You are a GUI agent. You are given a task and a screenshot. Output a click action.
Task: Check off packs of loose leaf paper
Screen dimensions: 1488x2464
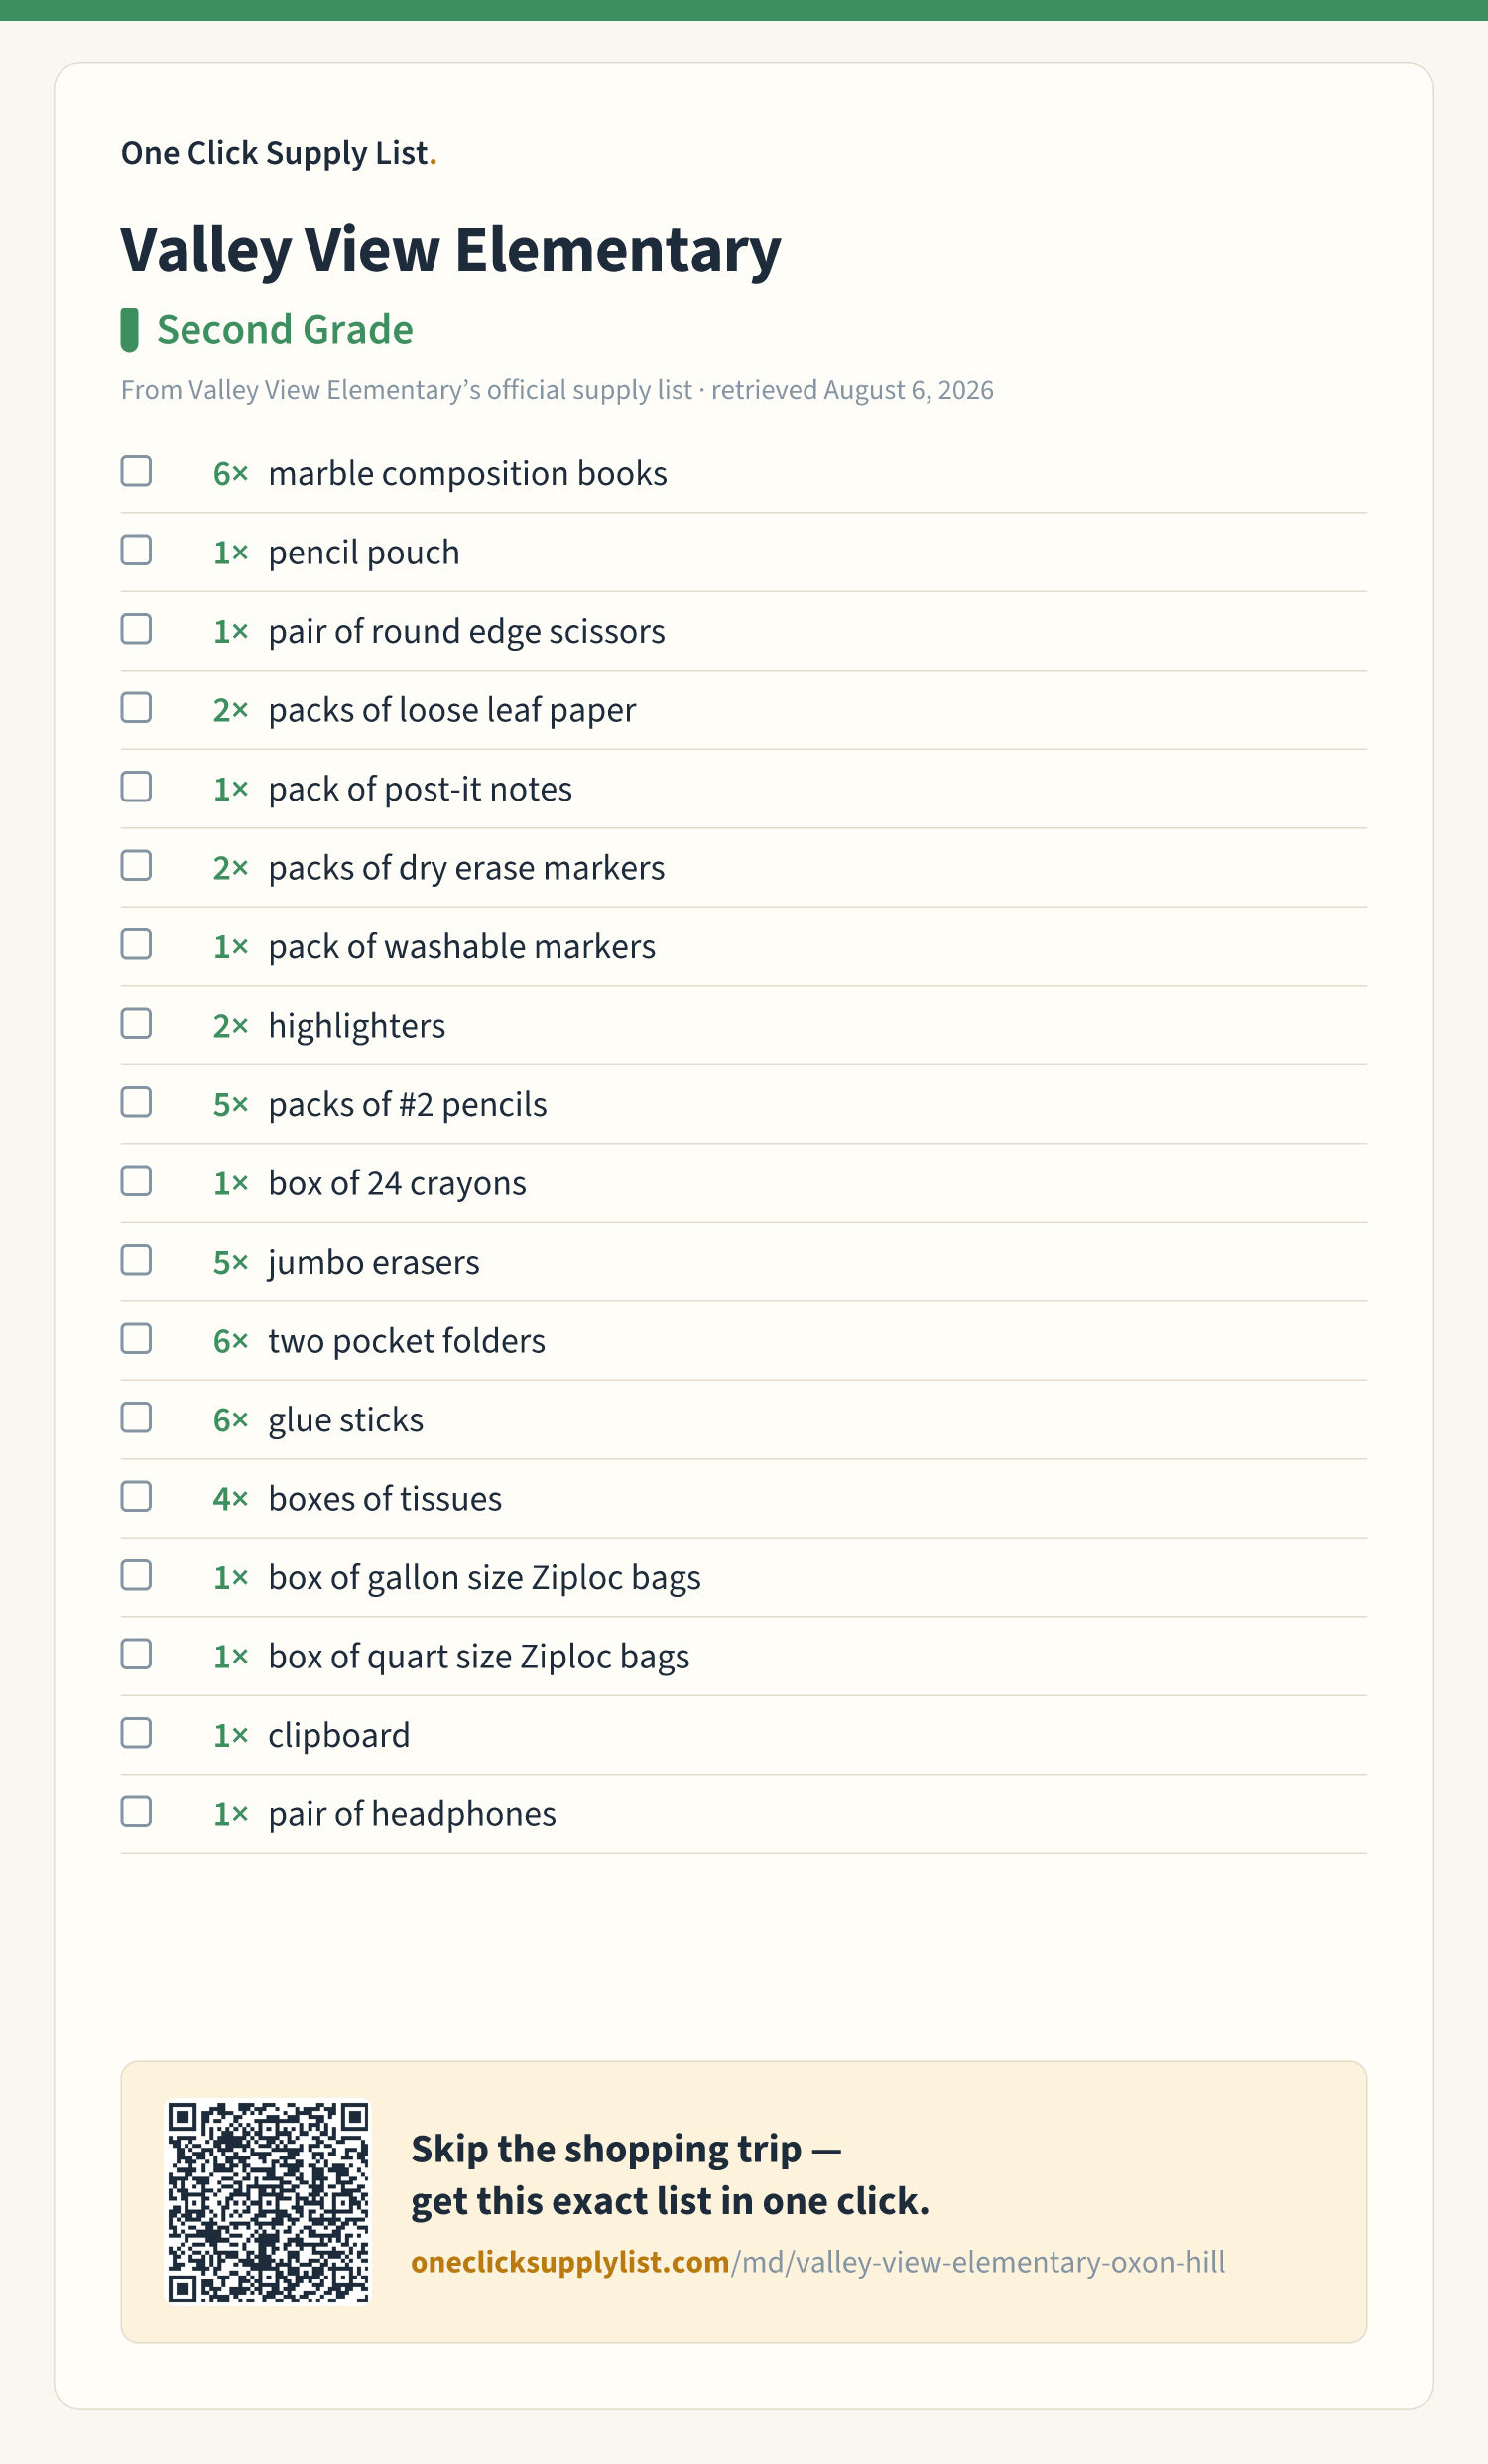[136, 708]
